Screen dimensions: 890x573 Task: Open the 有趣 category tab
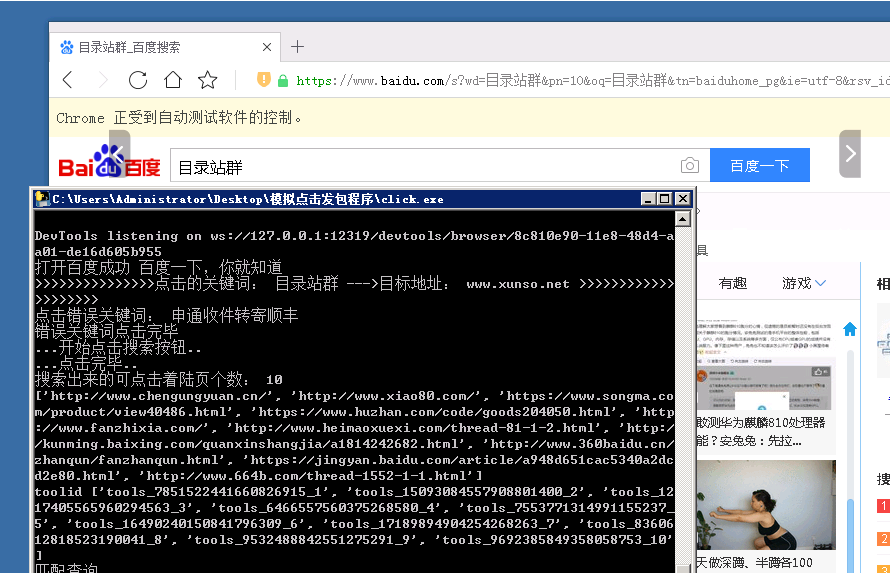coord(732,283)
